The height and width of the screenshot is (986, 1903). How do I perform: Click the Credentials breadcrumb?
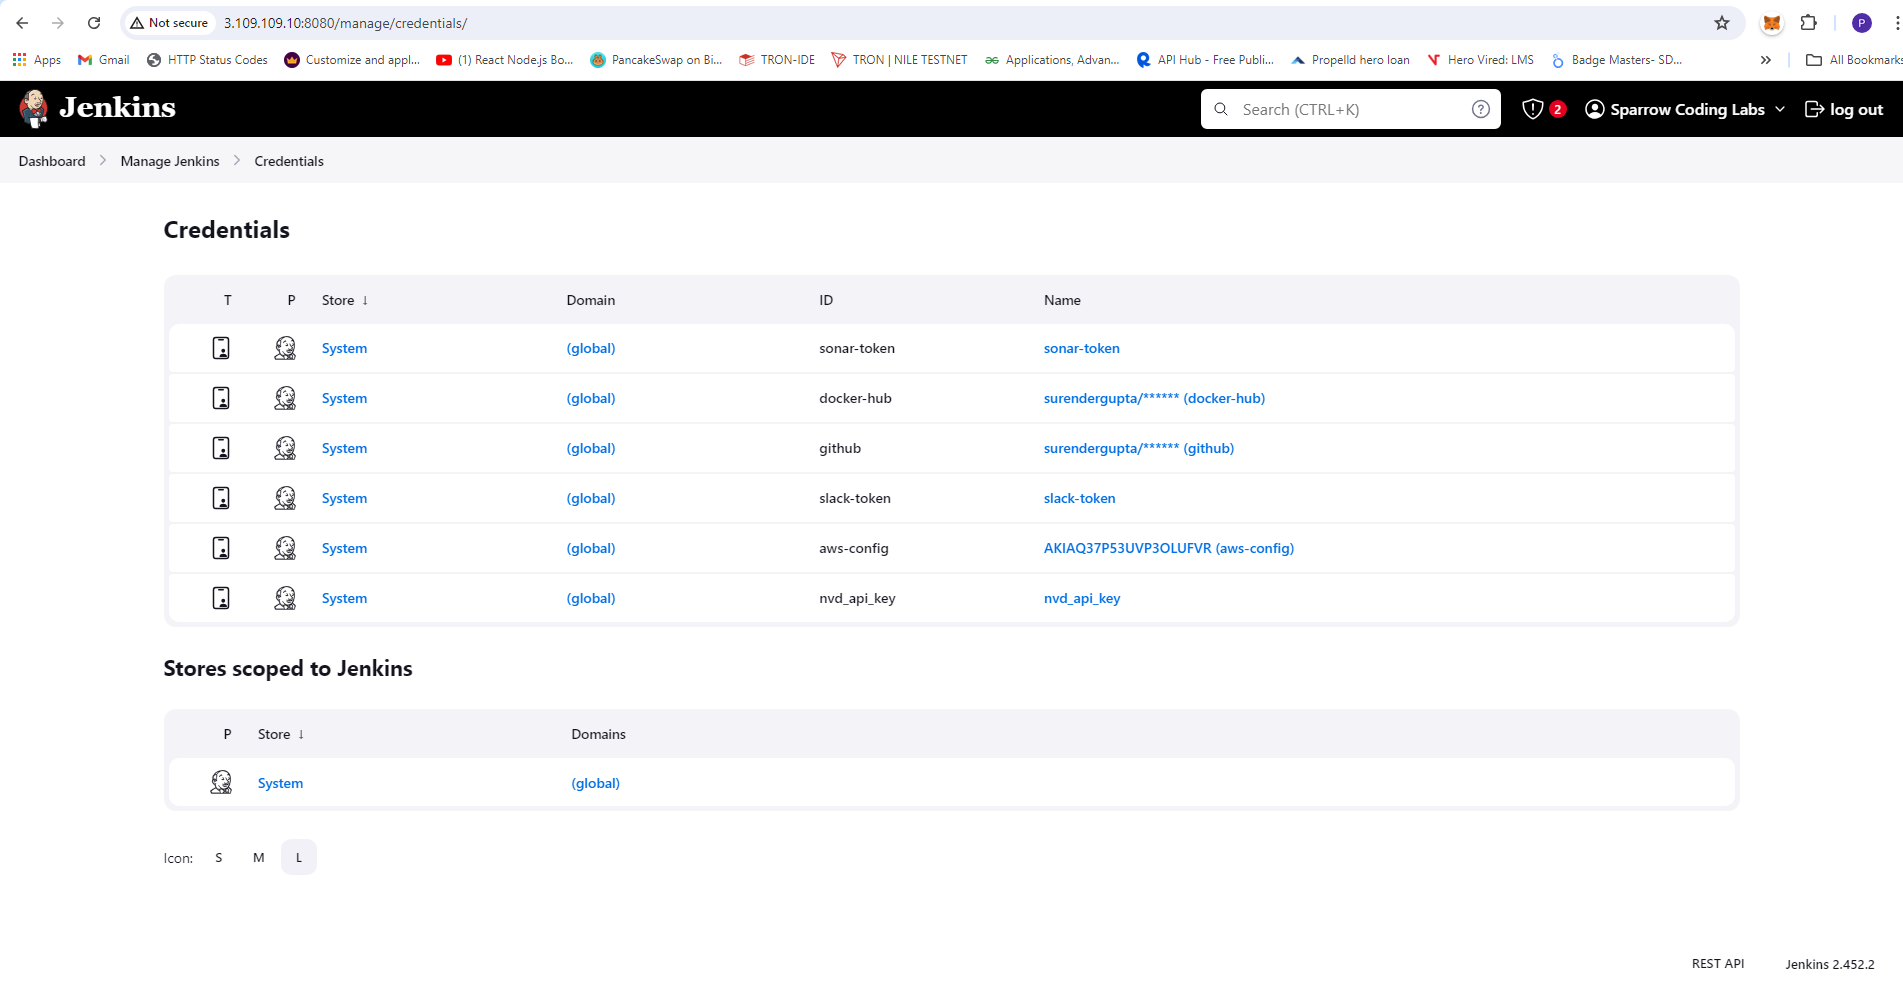[289, 161]
